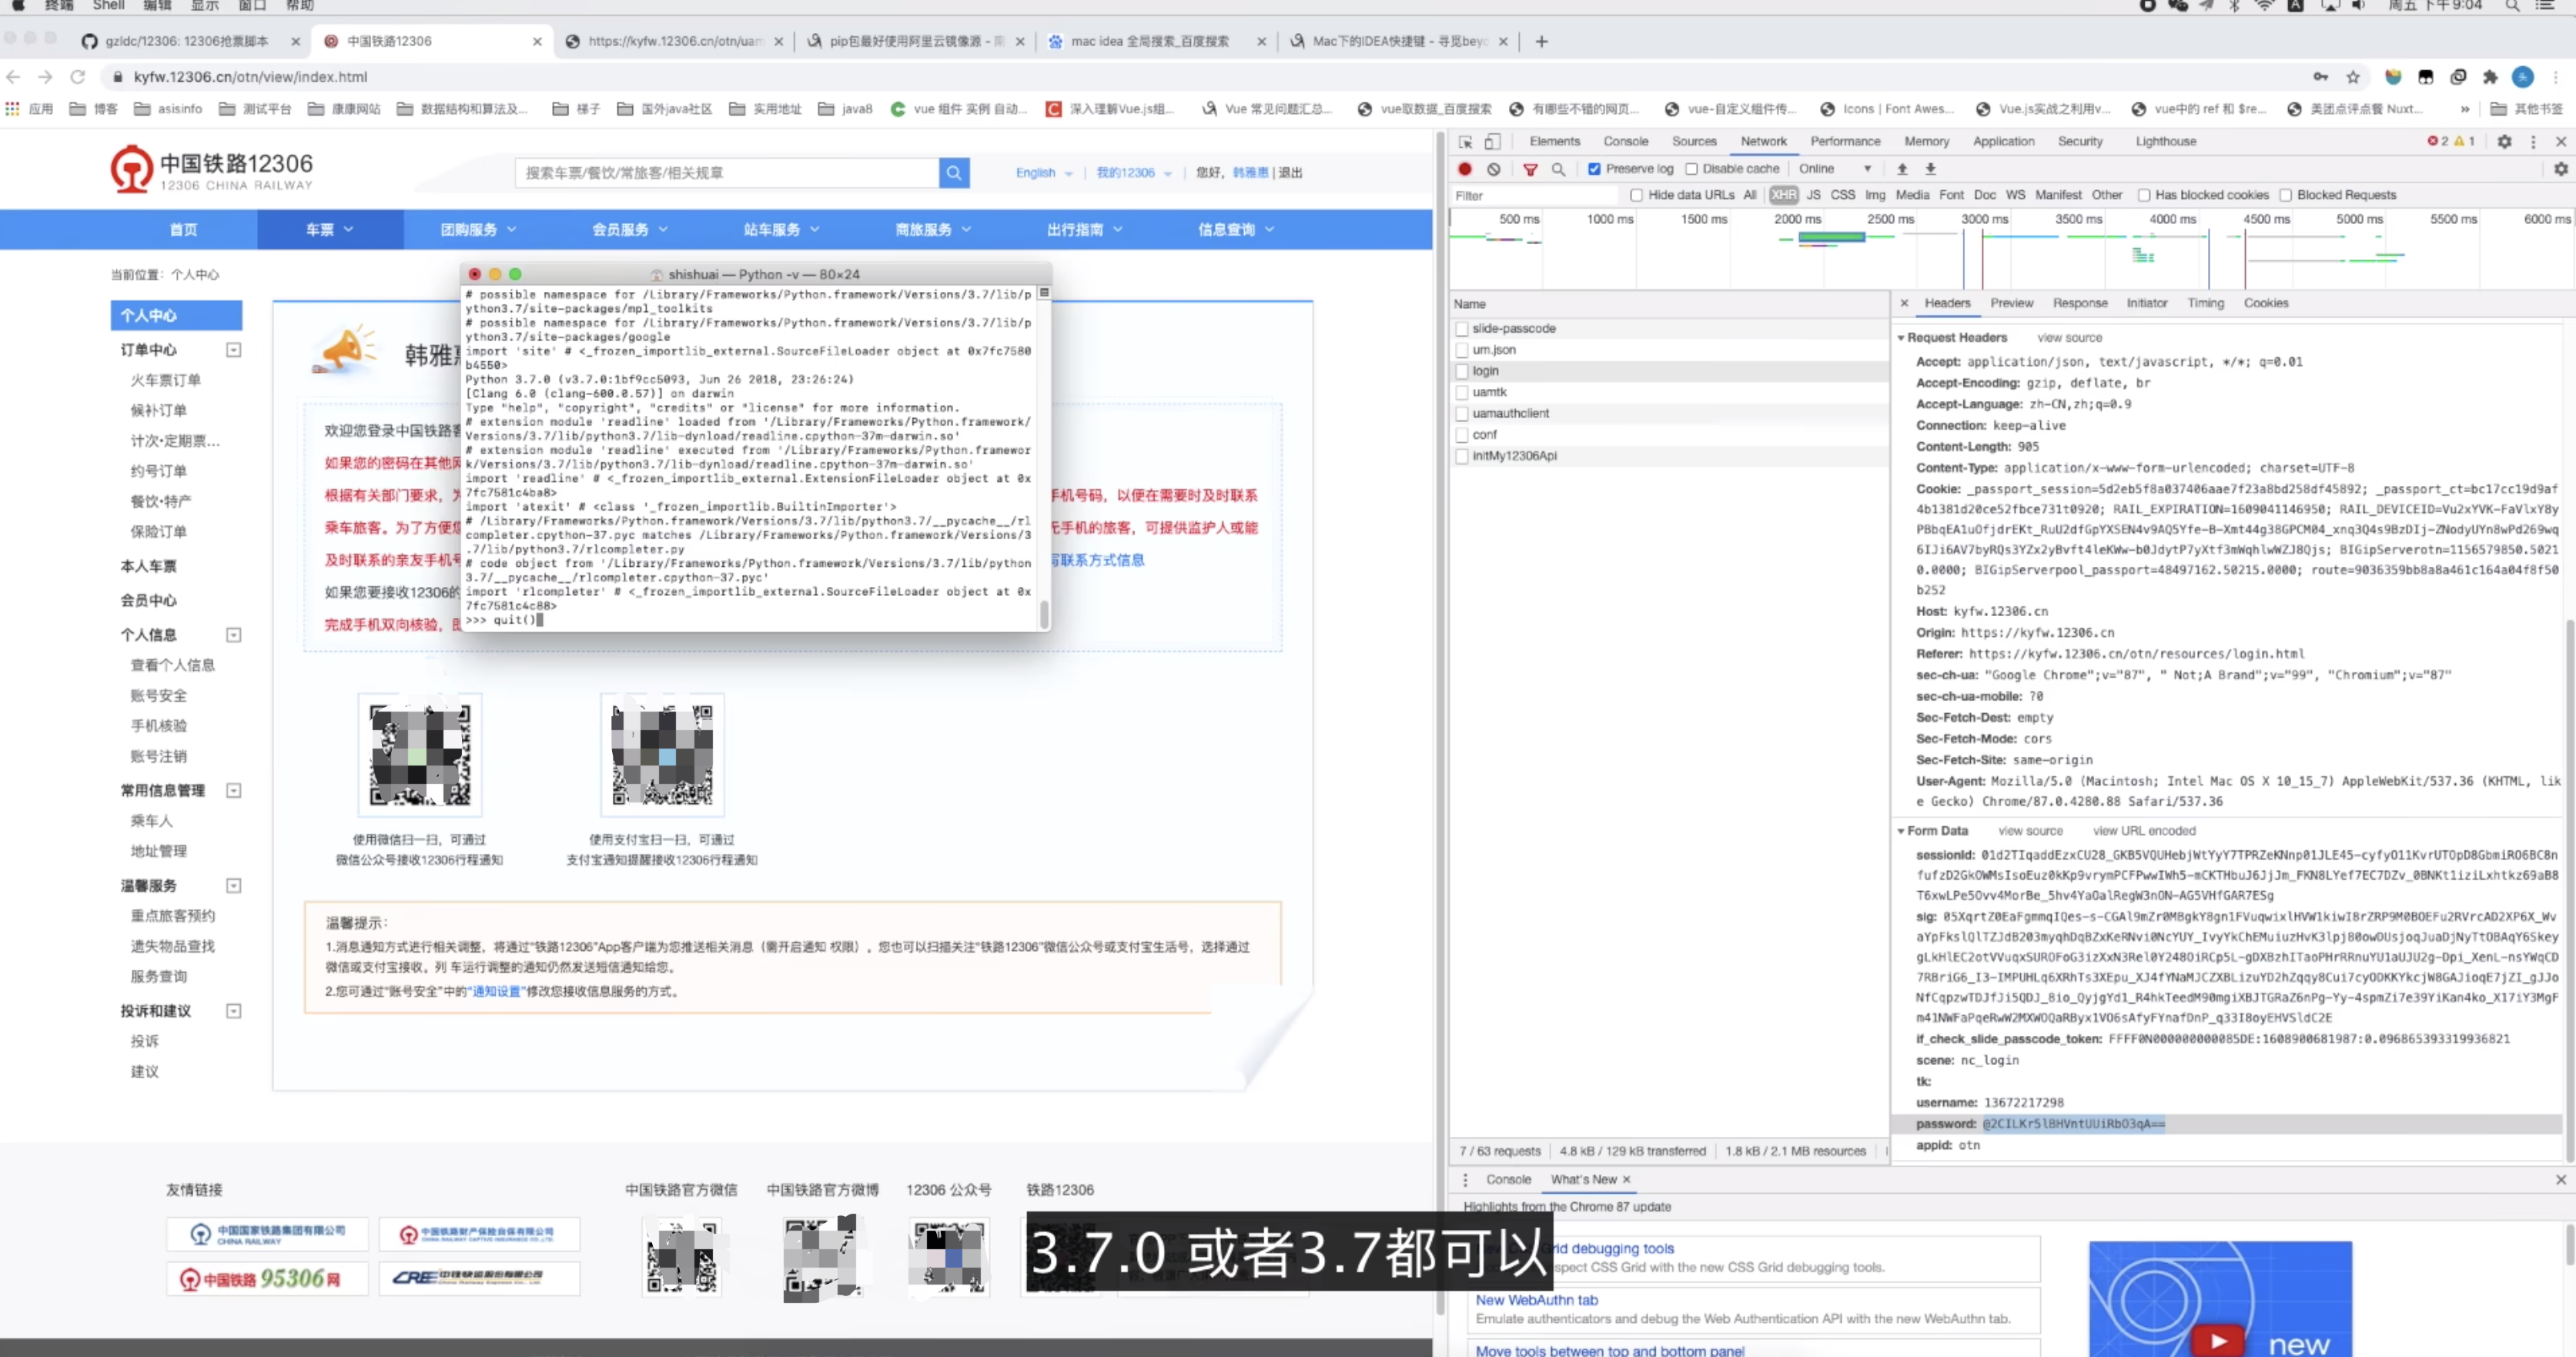2576x1357 pixels.
Task: Click the 12306 China Railway logo
Action: pyautogui.click(x=212, y=170)
